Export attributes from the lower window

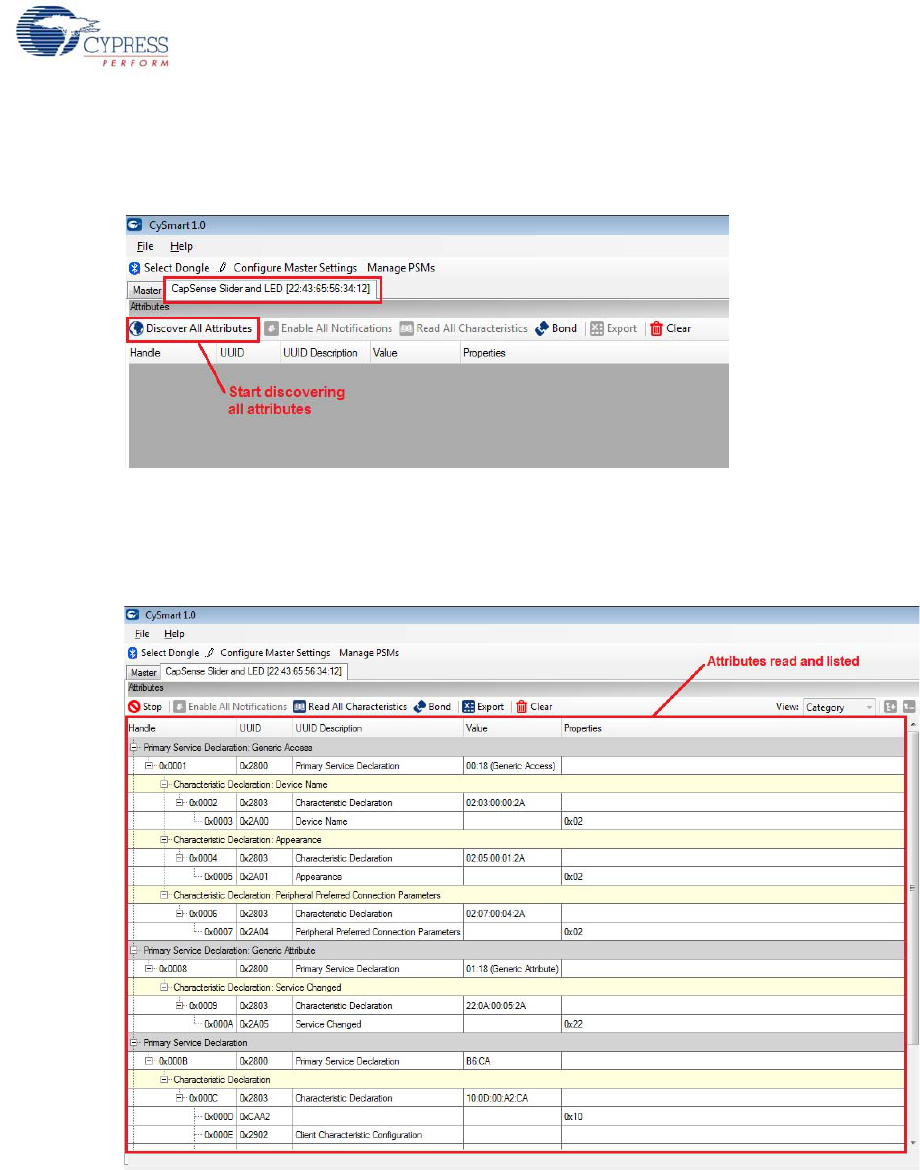pos(483,707)
